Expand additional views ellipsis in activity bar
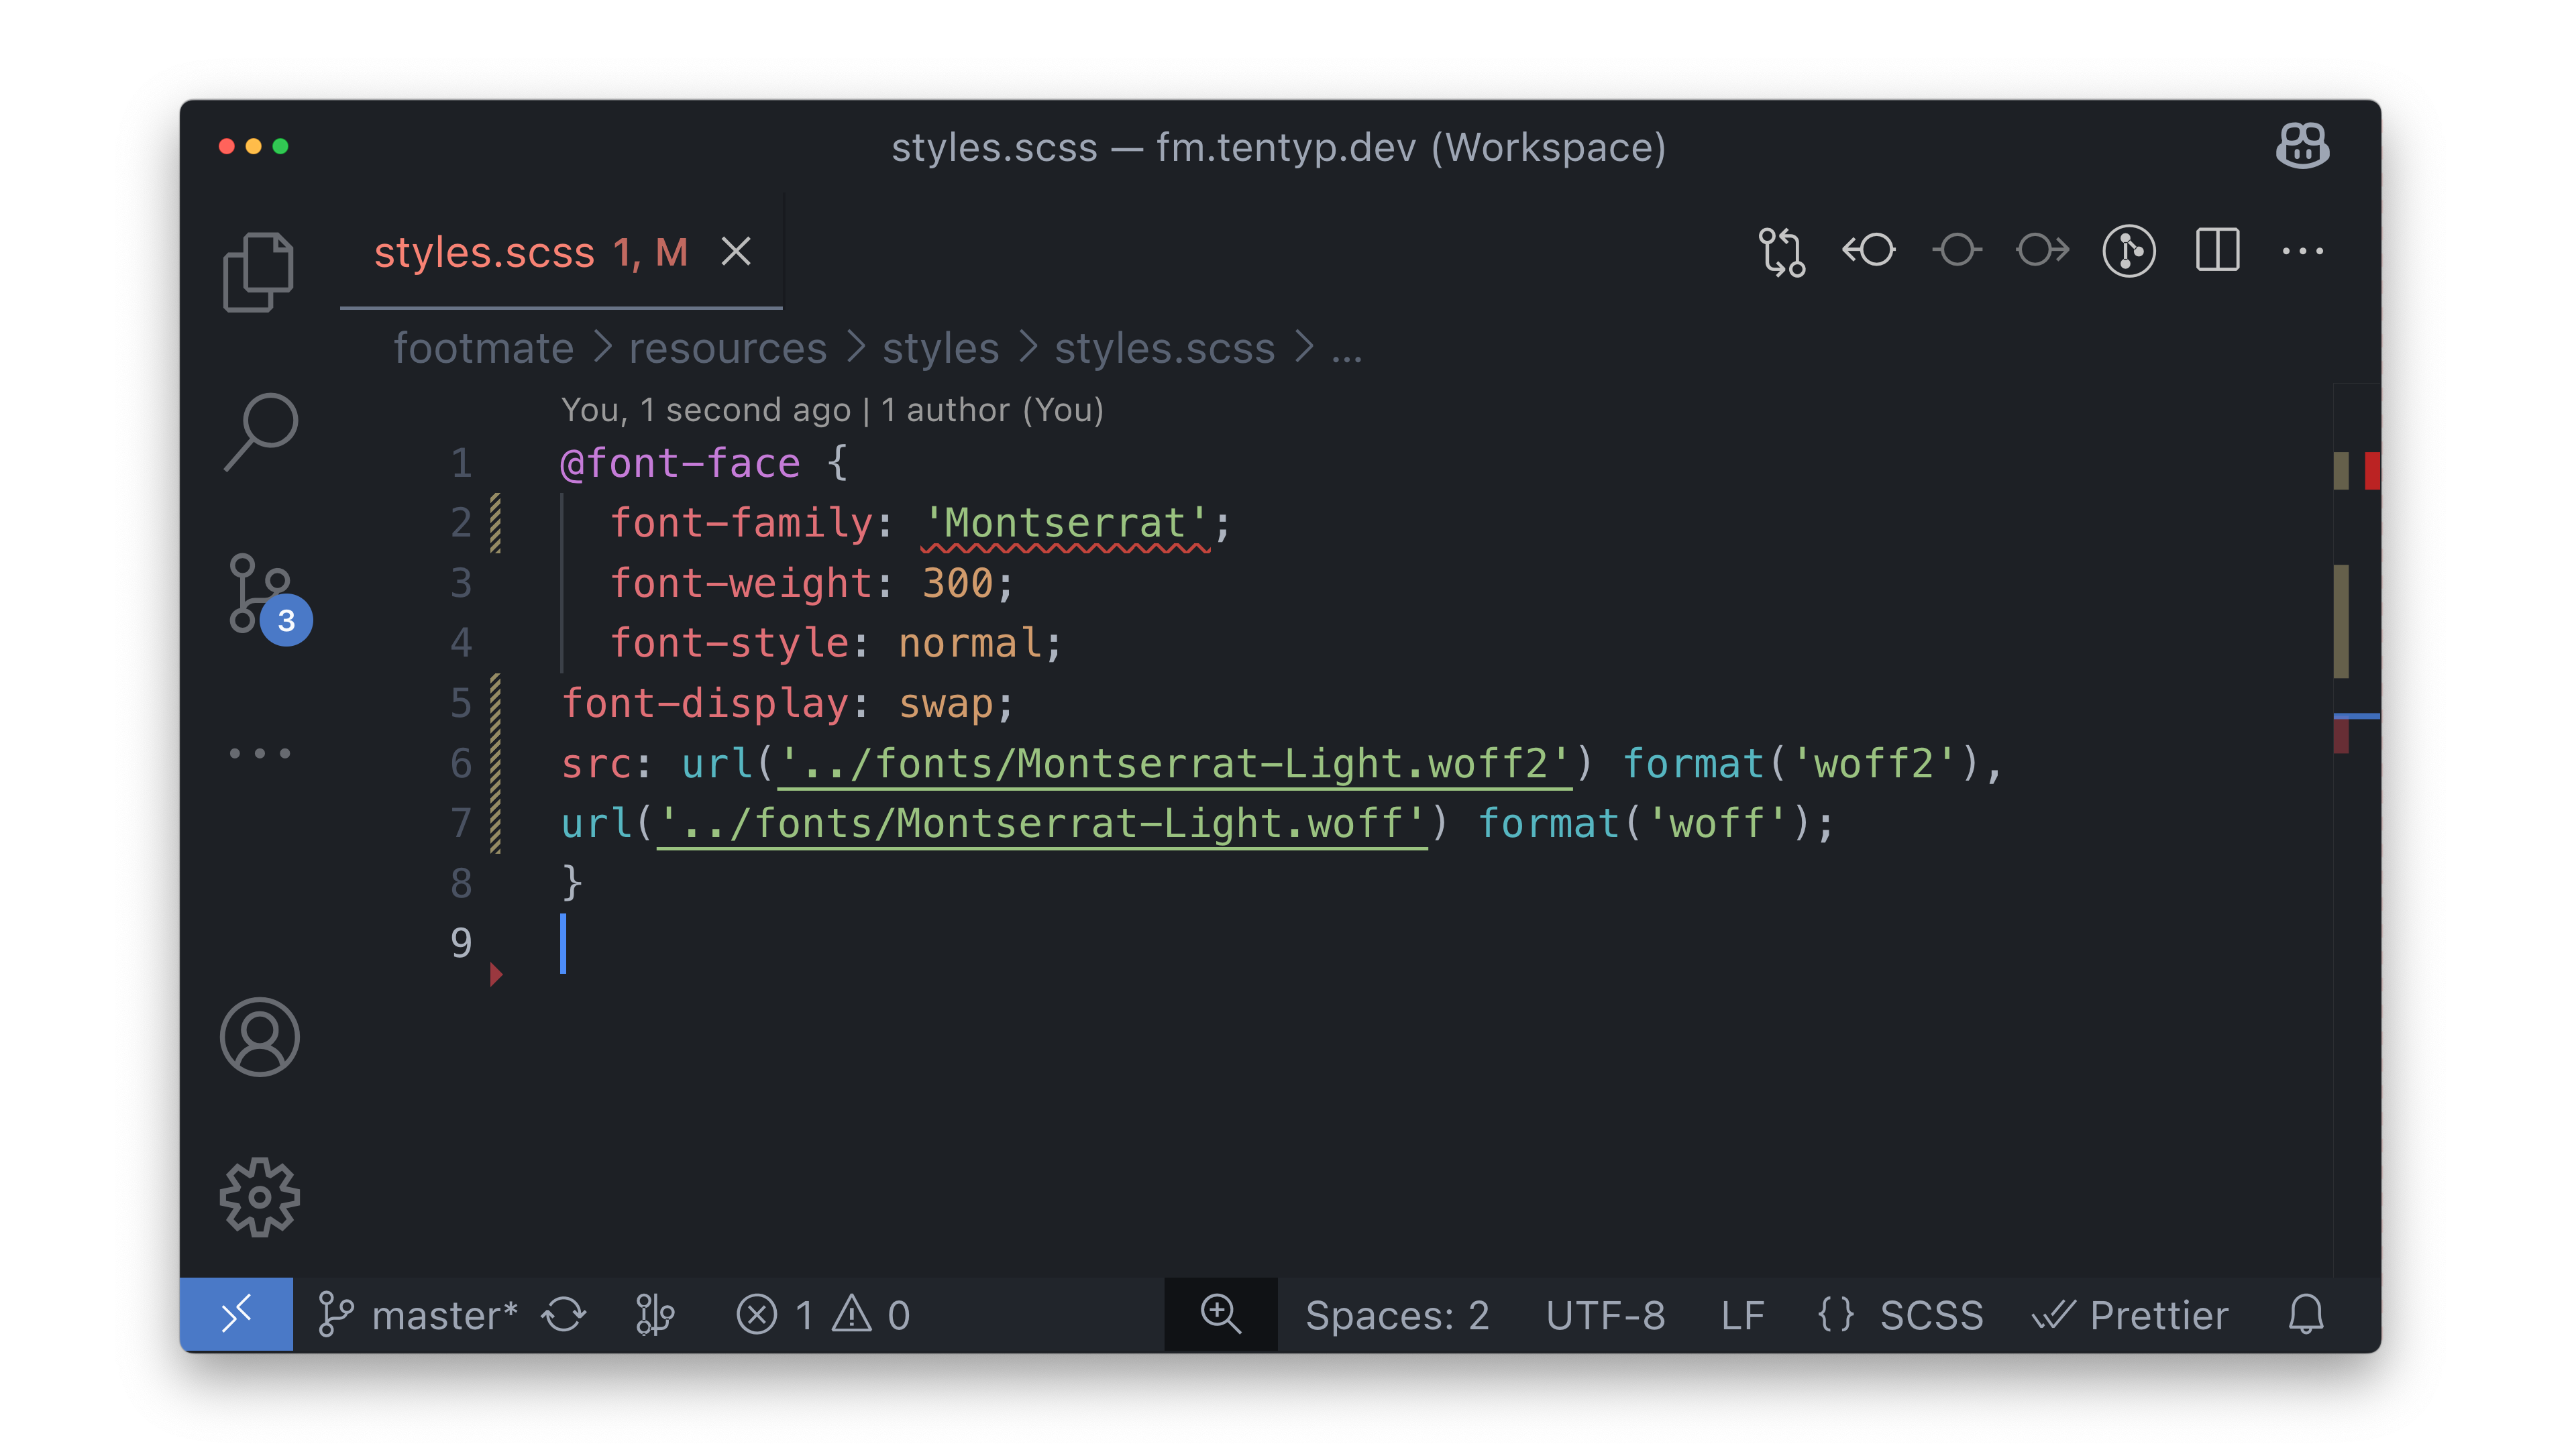2576x1450 pixels. pos(260,753)
